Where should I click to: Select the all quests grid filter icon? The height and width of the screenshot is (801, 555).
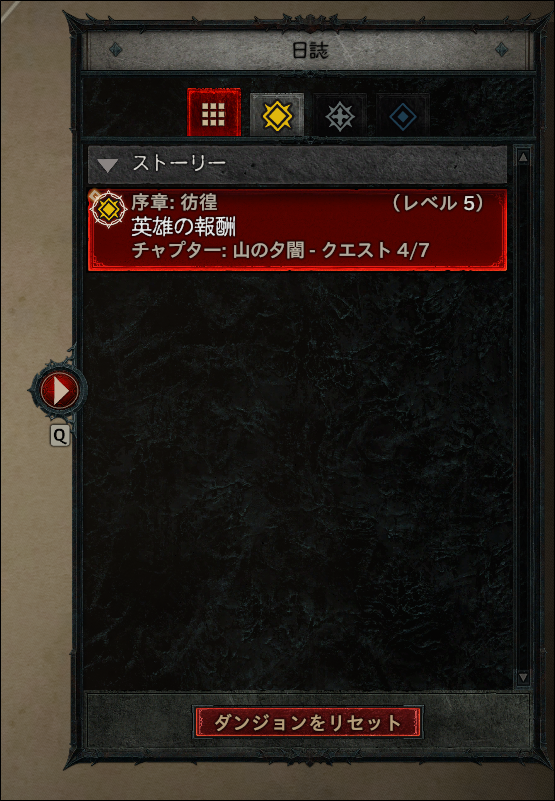tap(214, 113)
